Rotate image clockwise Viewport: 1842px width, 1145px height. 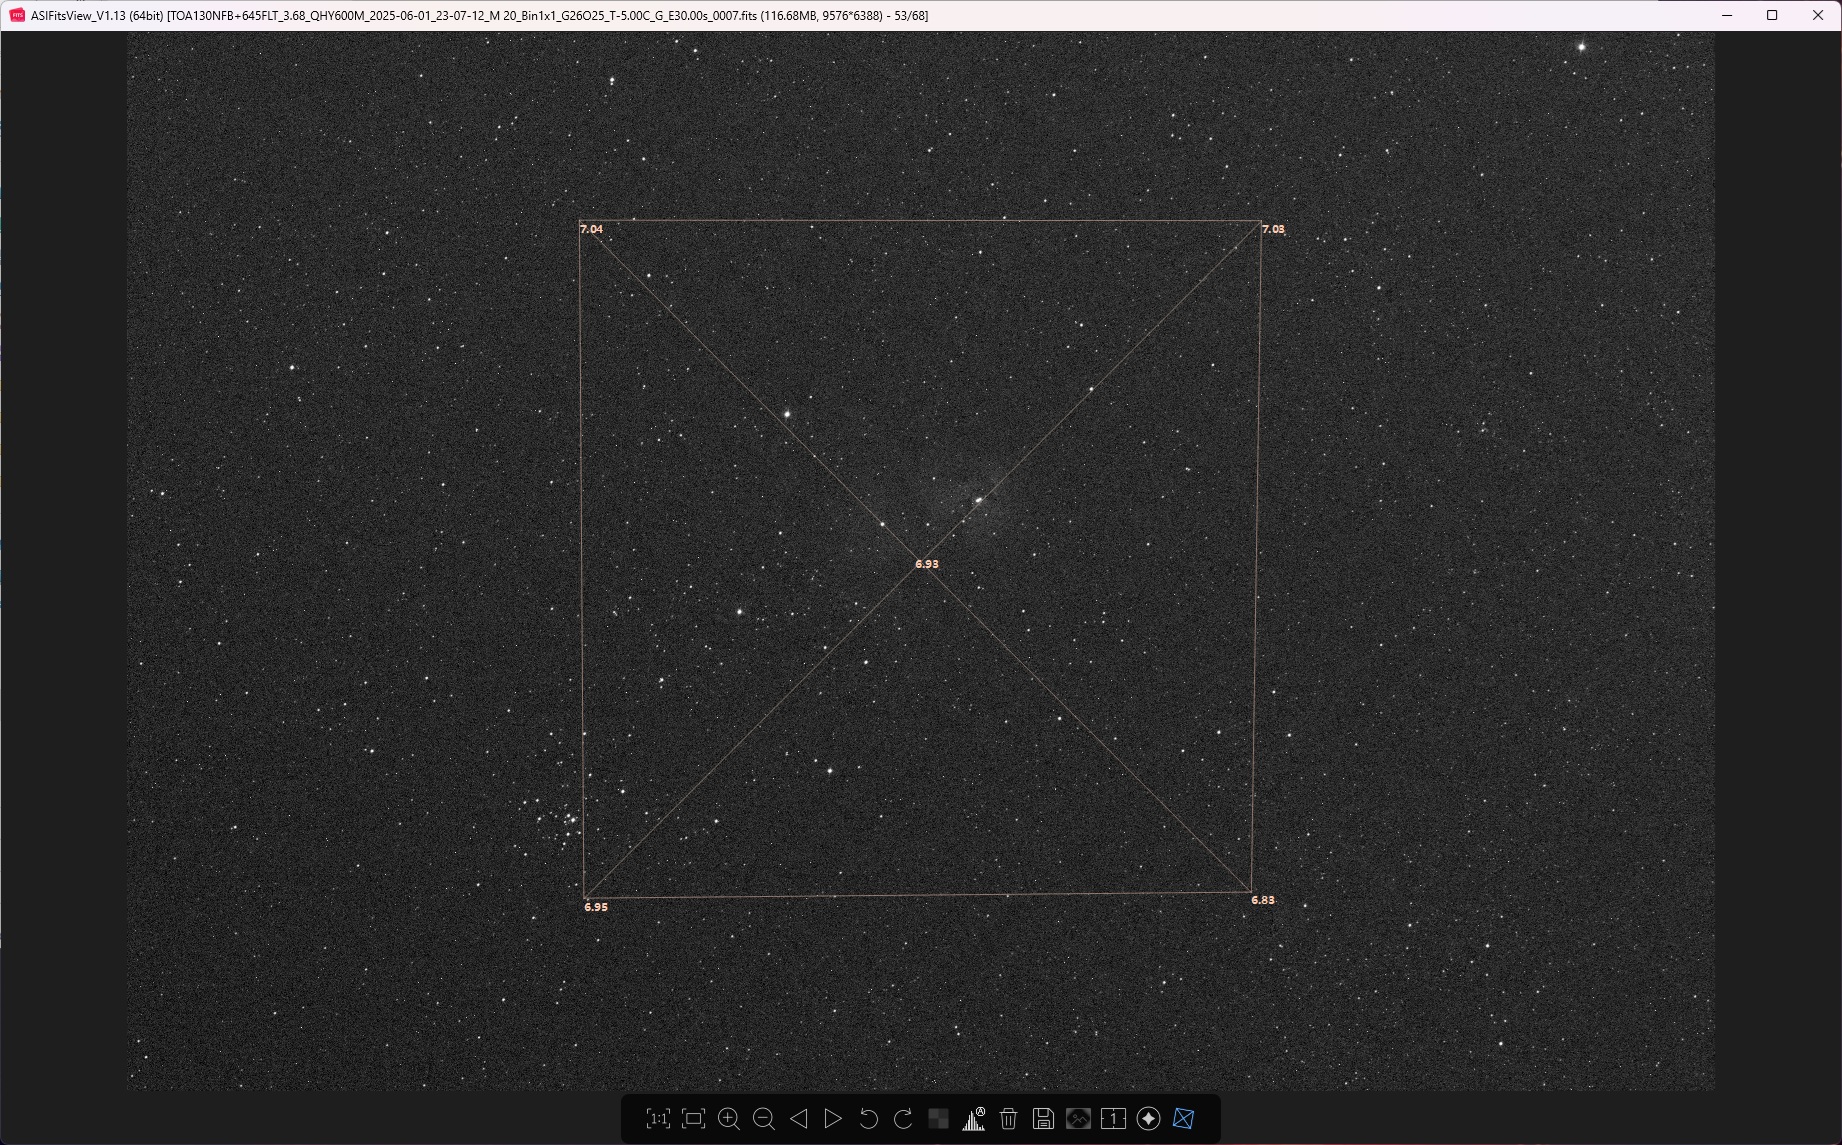tap(903, 1119)
